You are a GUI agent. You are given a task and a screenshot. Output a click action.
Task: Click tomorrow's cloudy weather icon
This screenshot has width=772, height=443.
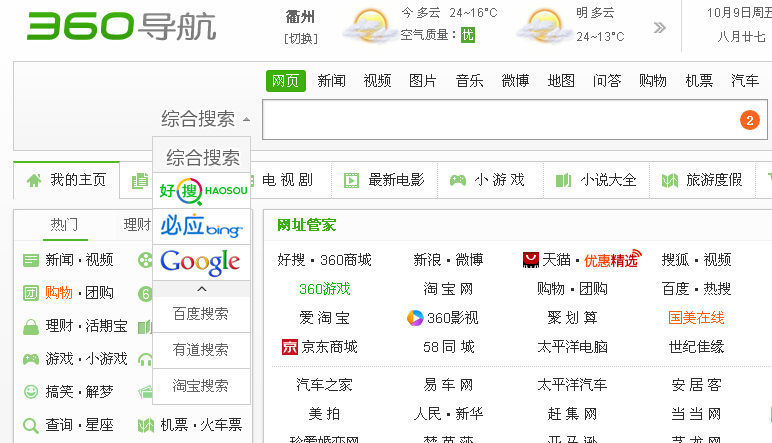543,25
